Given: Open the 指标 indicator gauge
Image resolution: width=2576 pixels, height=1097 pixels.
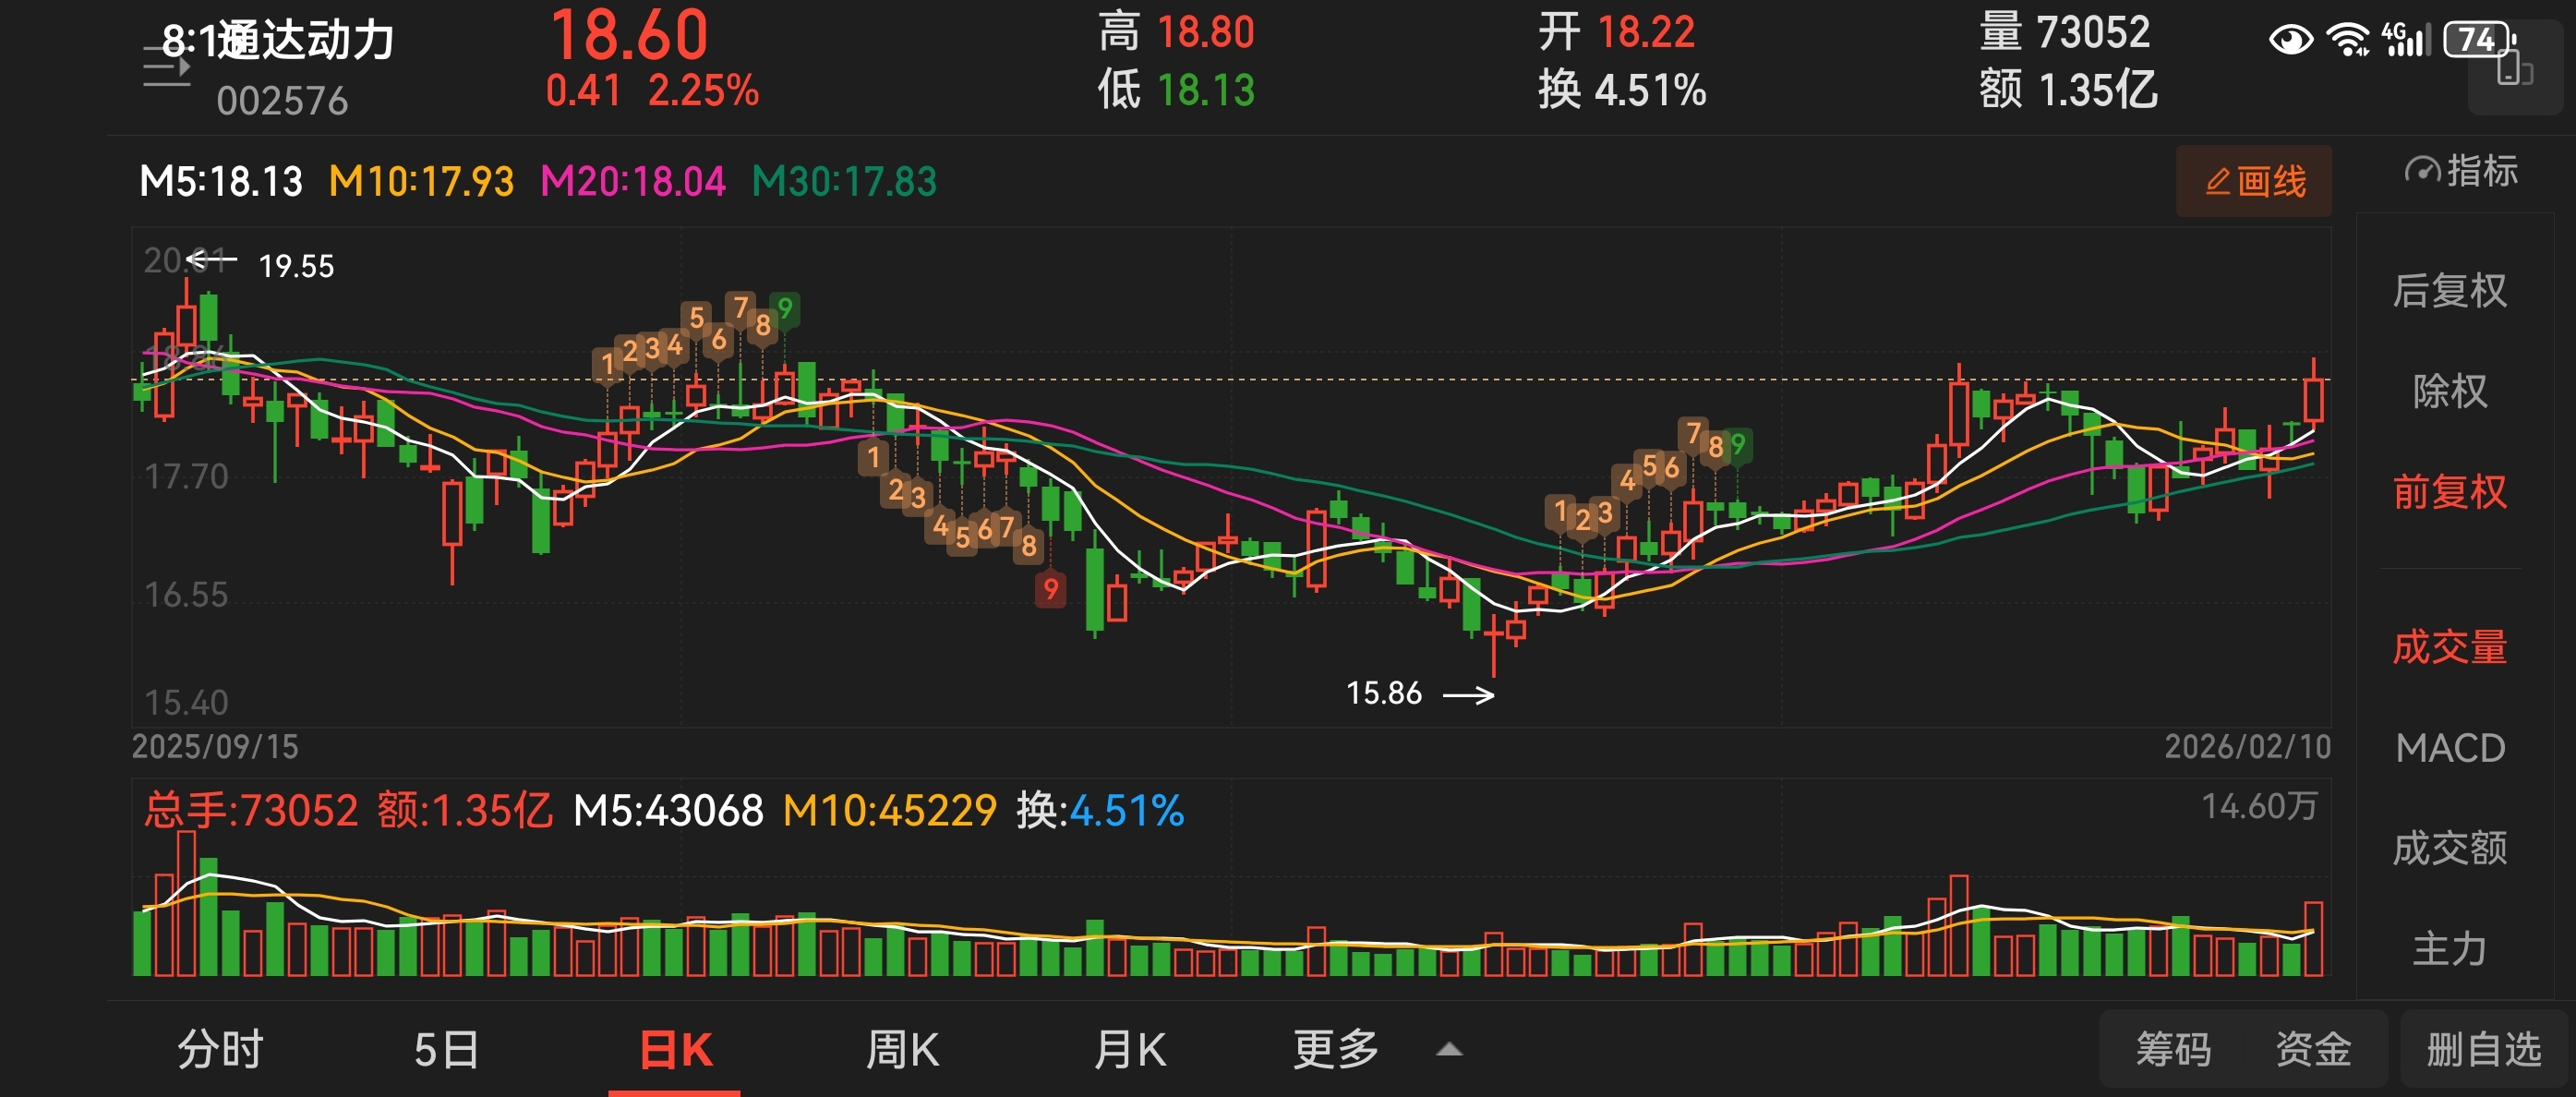Looking at the screenshot, I should tap(2460, 171).
